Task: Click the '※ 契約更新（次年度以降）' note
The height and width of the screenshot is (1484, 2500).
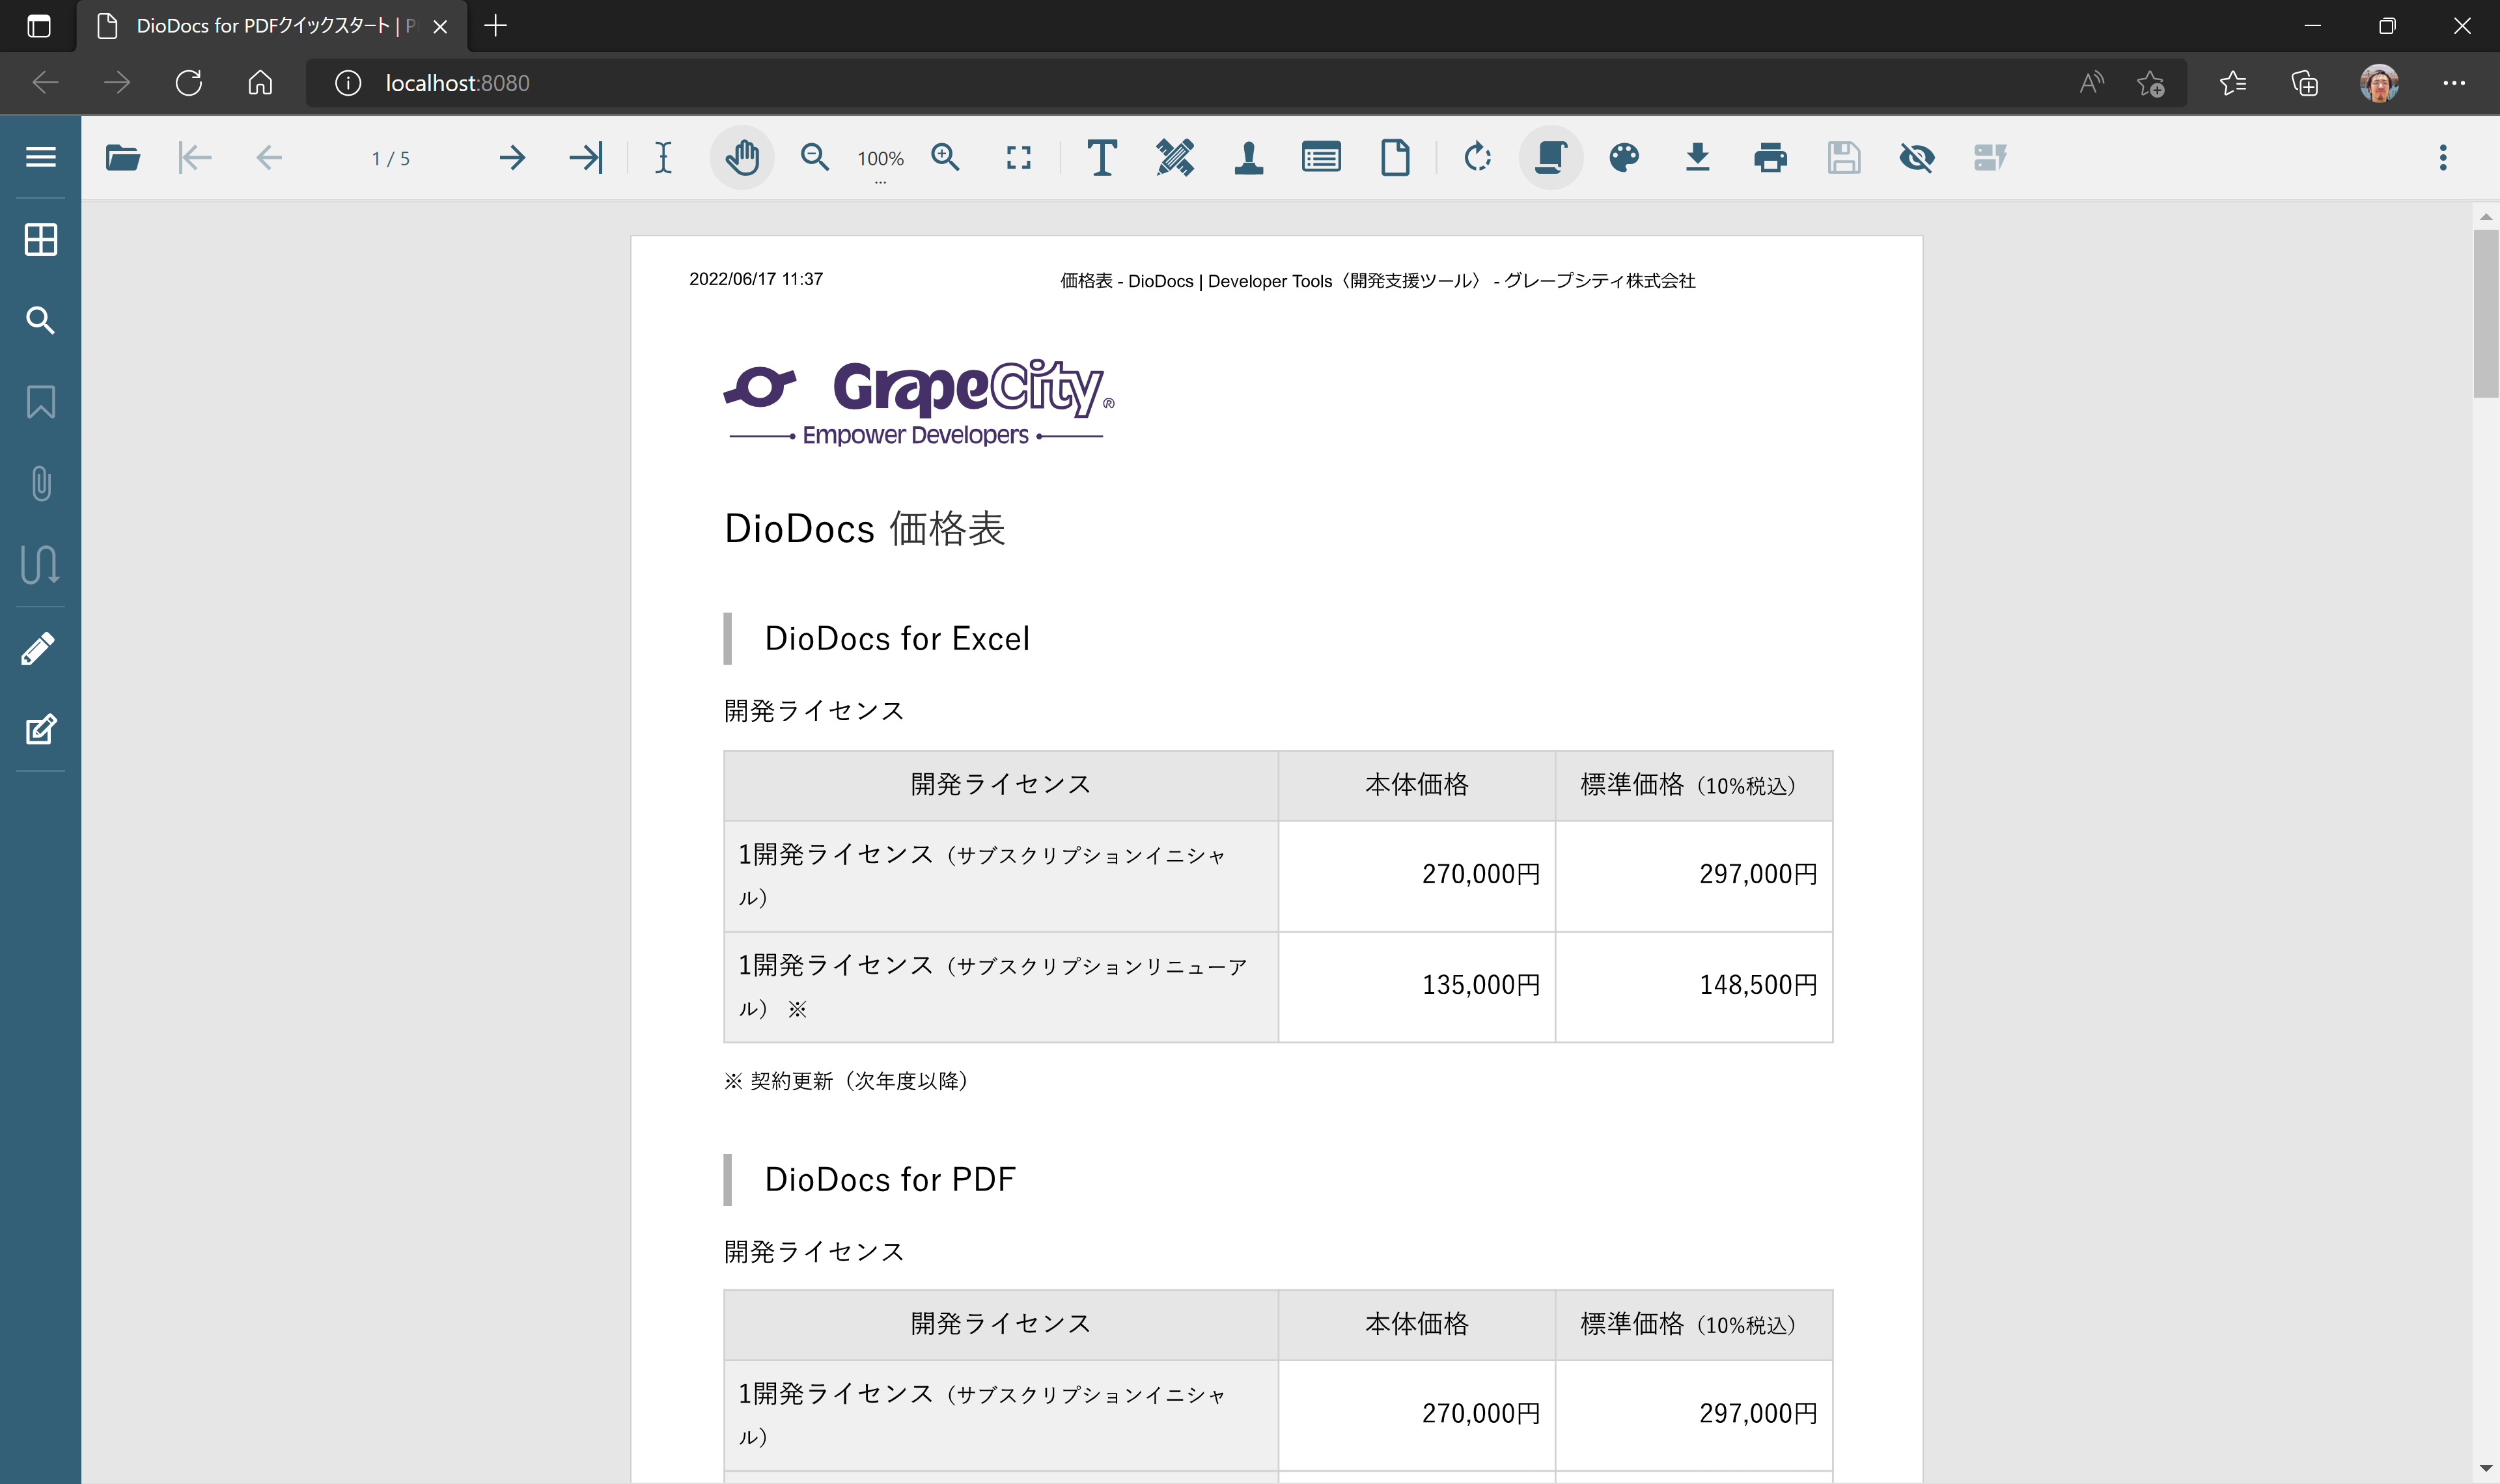Action: pyautogui.click(x=847, y=1081)
